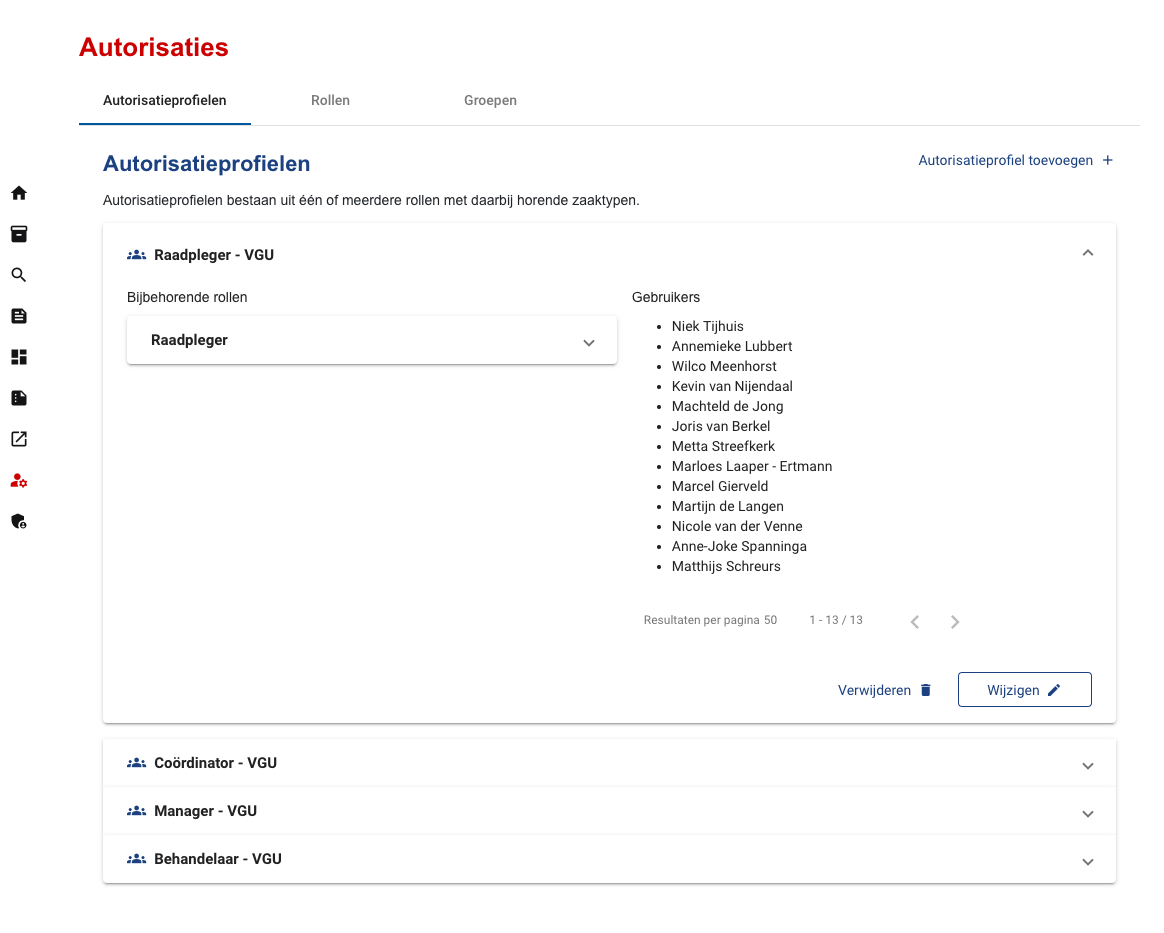The width and height of the screenshot is (1164, 933).
Task: Select user Anne-Joke Spanninga
Action: coord(739,547)
